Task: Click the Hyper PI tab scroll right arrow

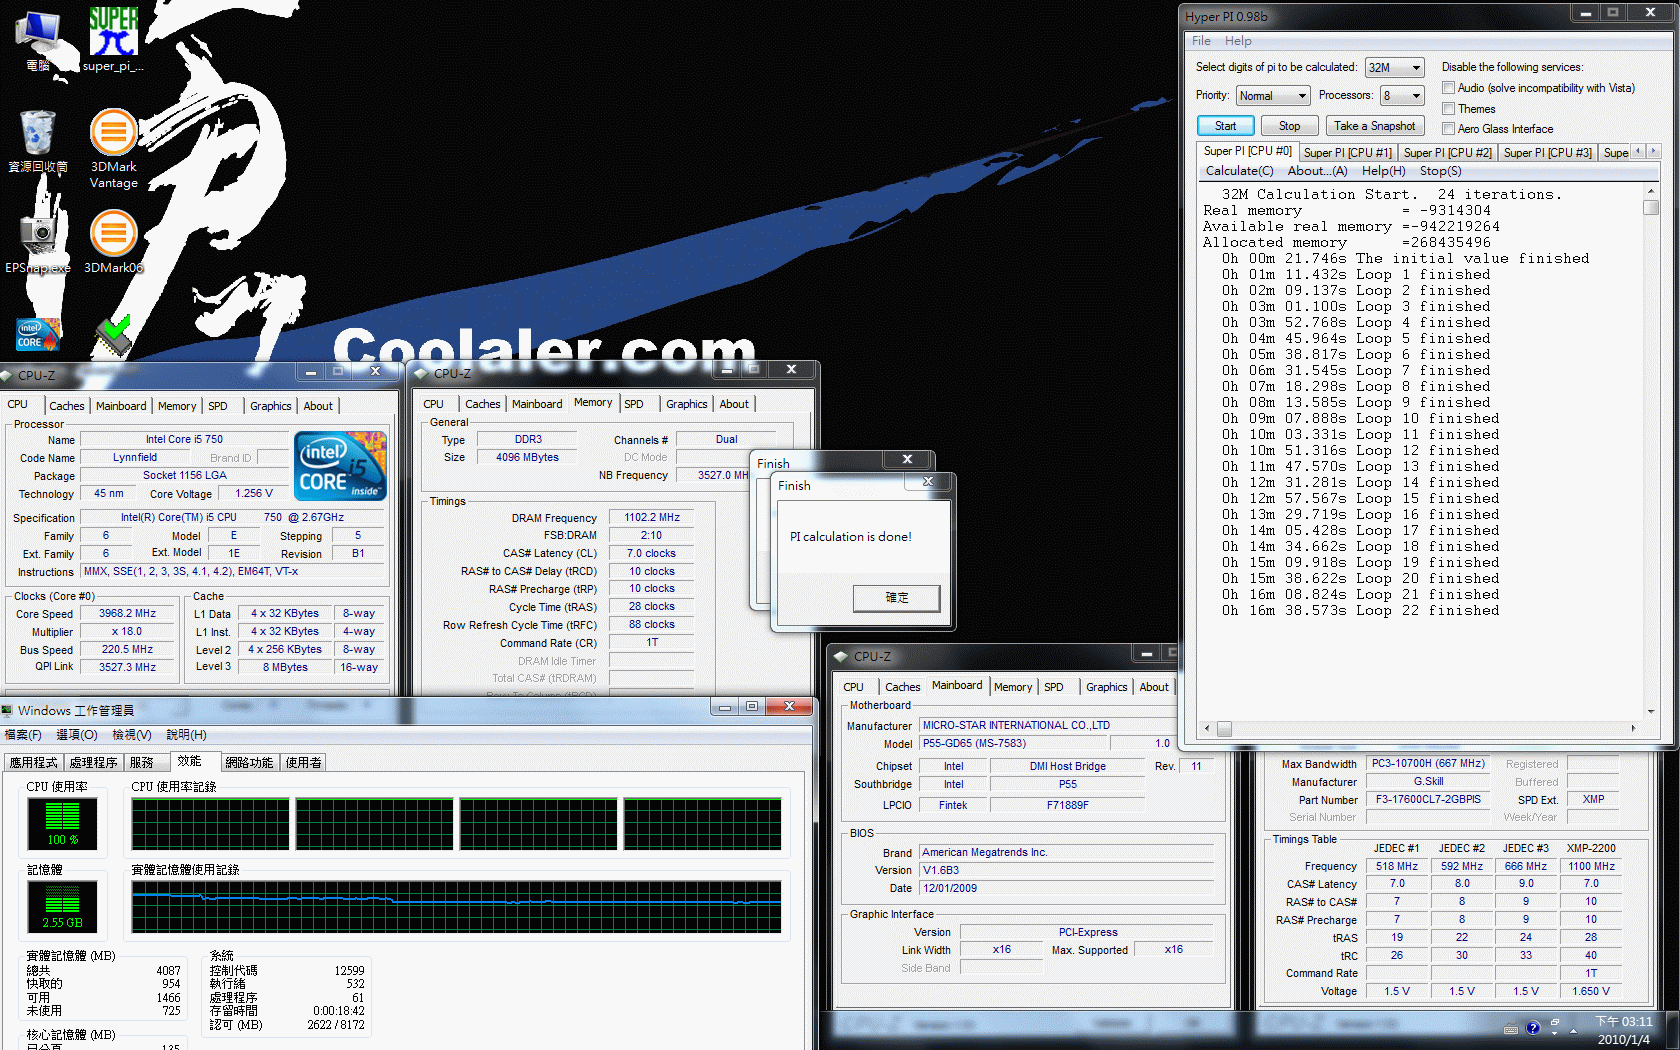Action: (1653, 151)
